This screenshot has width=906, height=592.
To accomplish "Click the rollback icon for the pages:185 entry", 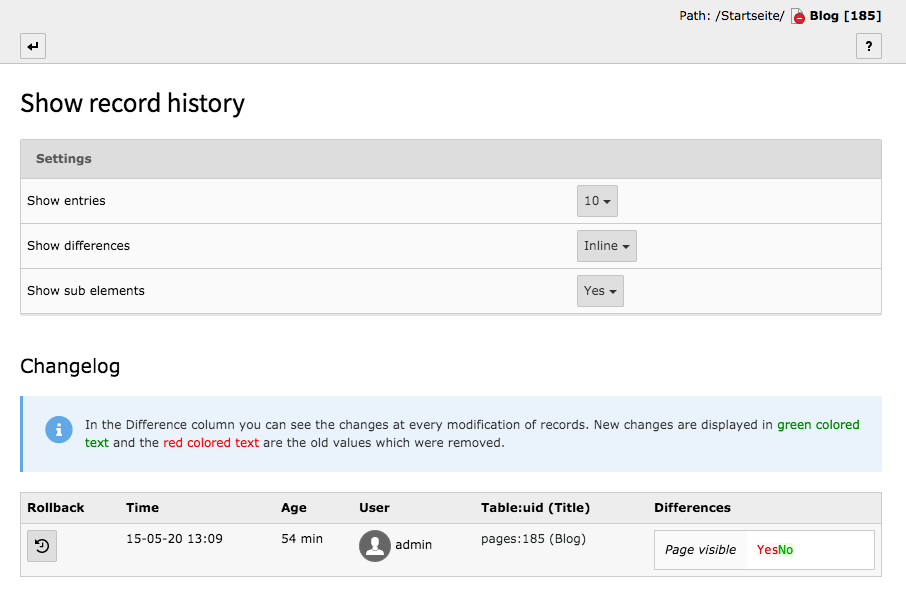I will point(42,546).
